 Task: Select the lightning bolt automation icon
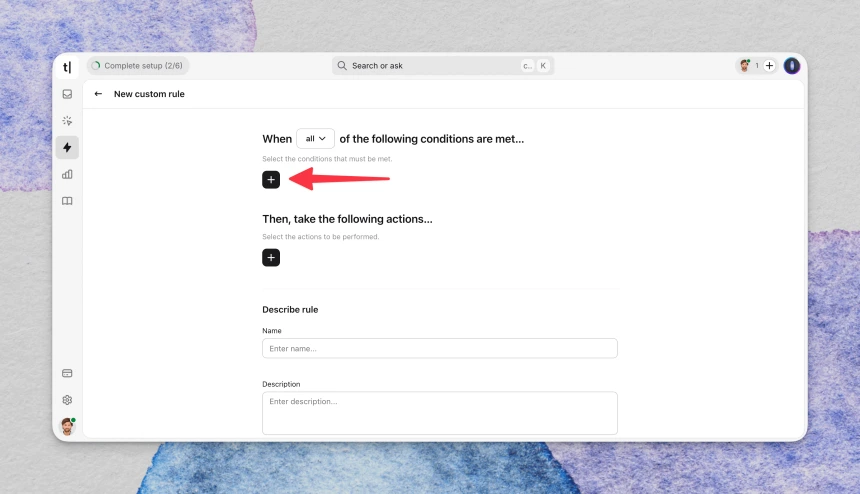click(x=67, y=147)
